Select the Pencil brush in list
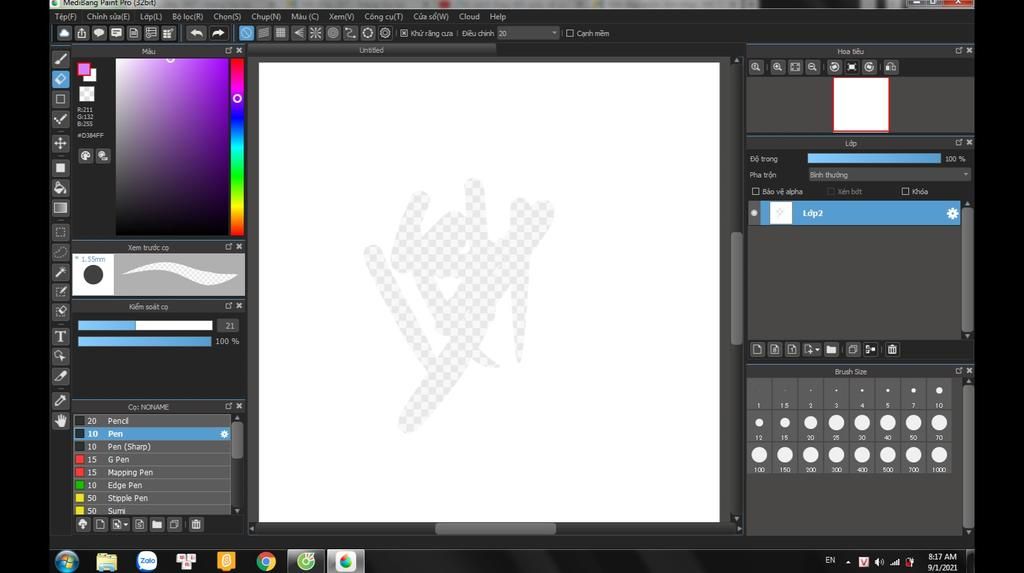Viewport: 1024px width, 573px height. (152, 421)
